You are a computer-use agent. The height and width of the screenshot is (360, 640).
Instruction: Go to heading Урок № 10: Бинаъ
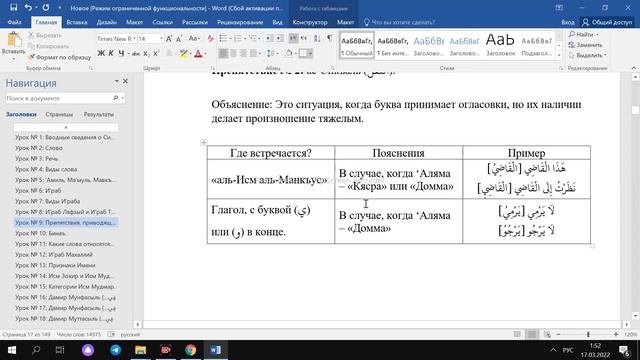click(x=40, y=233)
